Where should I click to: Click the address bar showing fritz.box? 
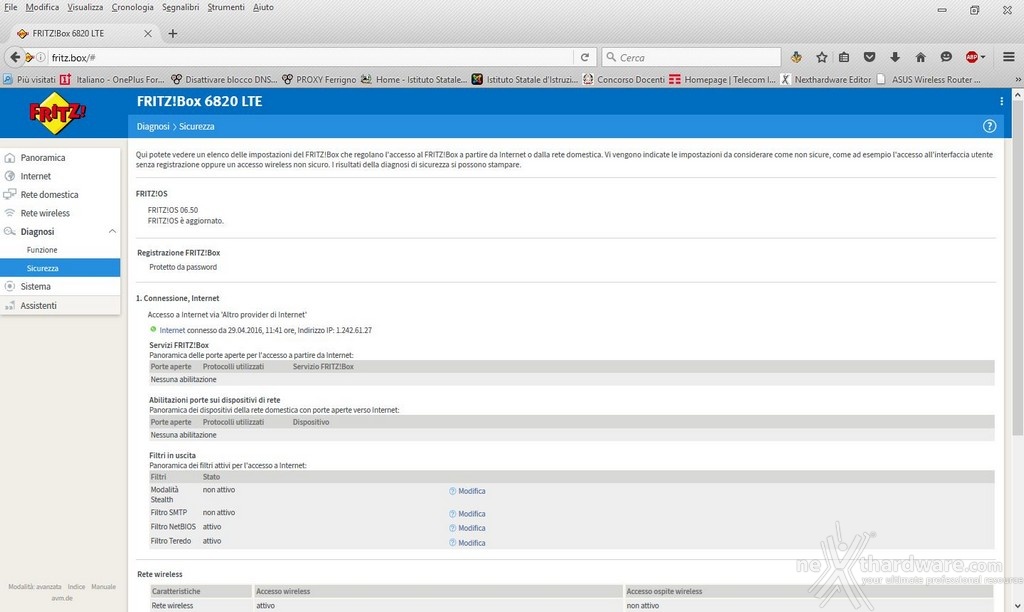(310, 57)
